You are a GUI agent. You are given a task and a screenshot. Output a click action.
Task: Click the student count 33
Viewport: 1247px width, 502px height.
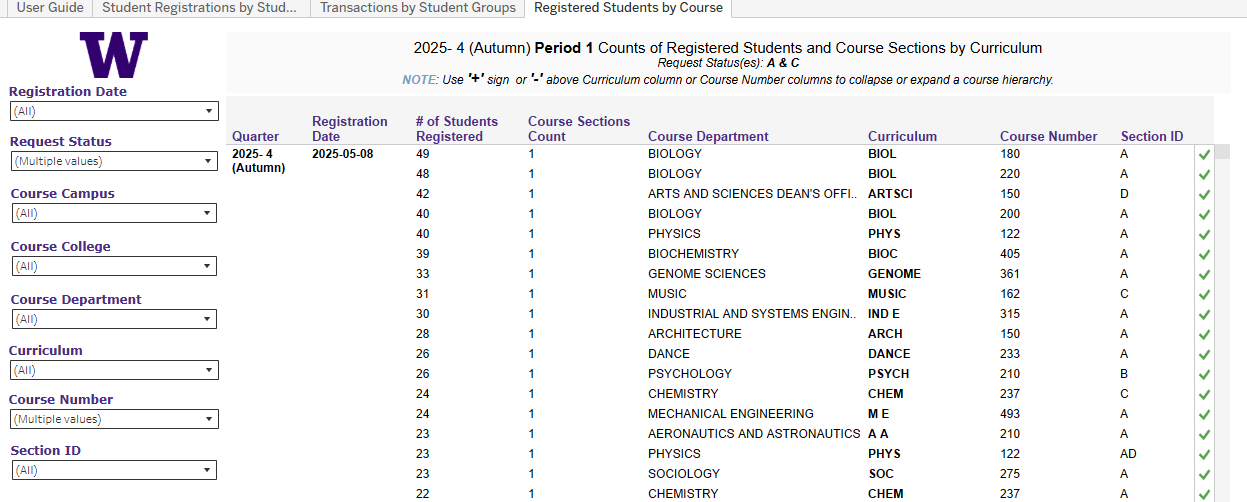pos(423,274)
